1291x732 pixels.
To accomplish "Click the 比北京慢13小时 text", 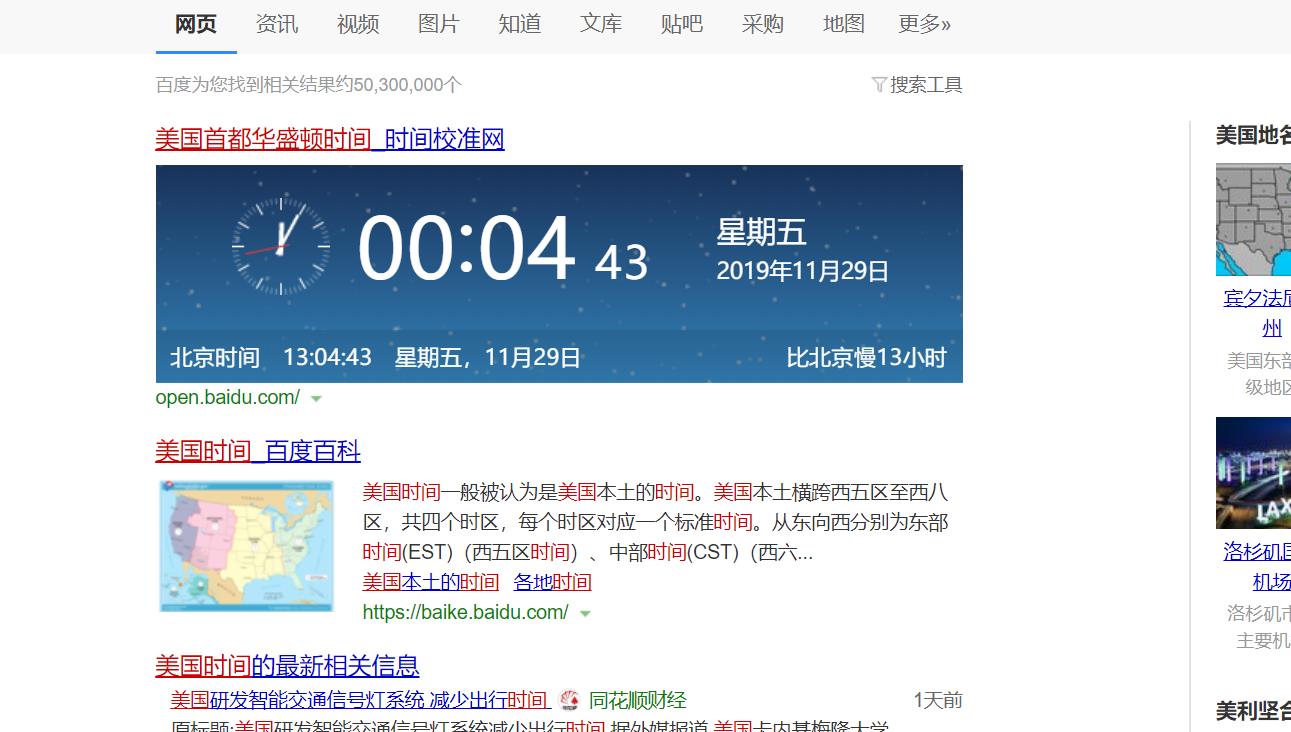I will pyautogui.click(x=866, y=358).
